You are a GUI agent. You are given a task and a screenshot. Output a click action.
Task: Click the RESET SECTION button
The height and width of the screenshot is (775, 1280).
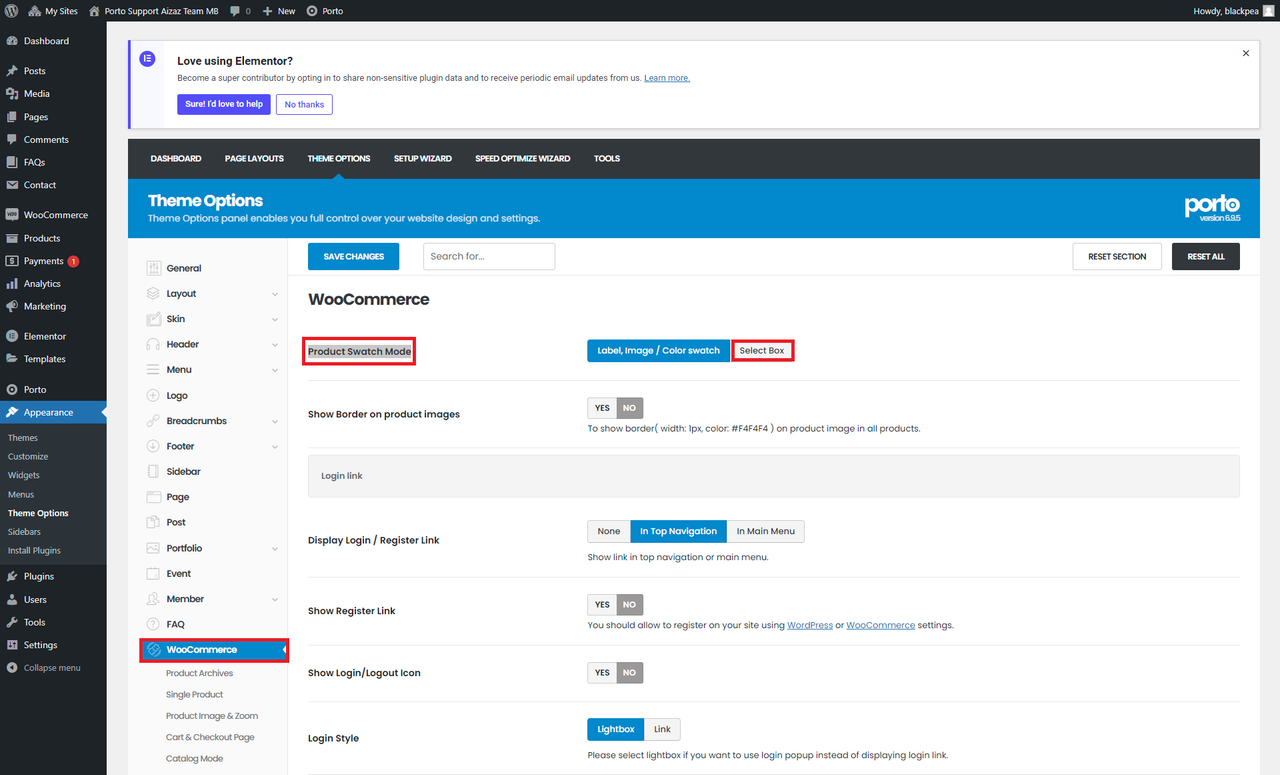point(1117,257)
